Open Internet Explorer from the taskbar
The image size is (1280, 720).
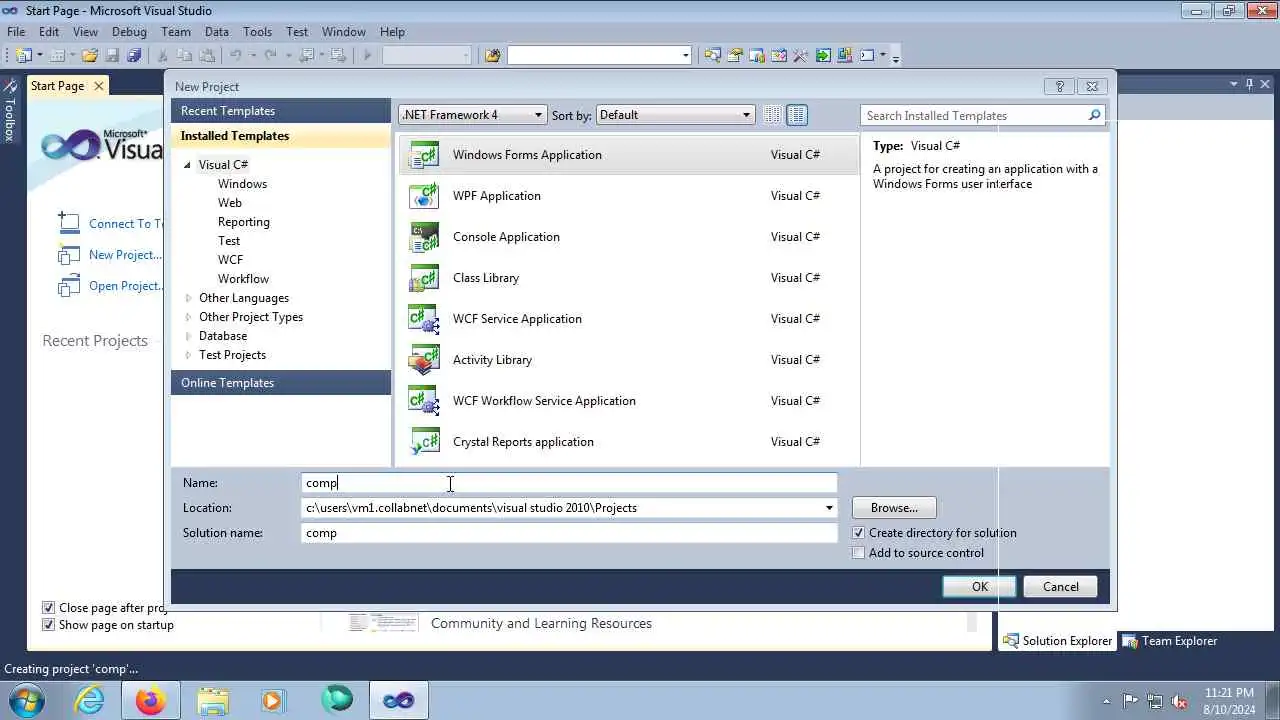(90, 700)
